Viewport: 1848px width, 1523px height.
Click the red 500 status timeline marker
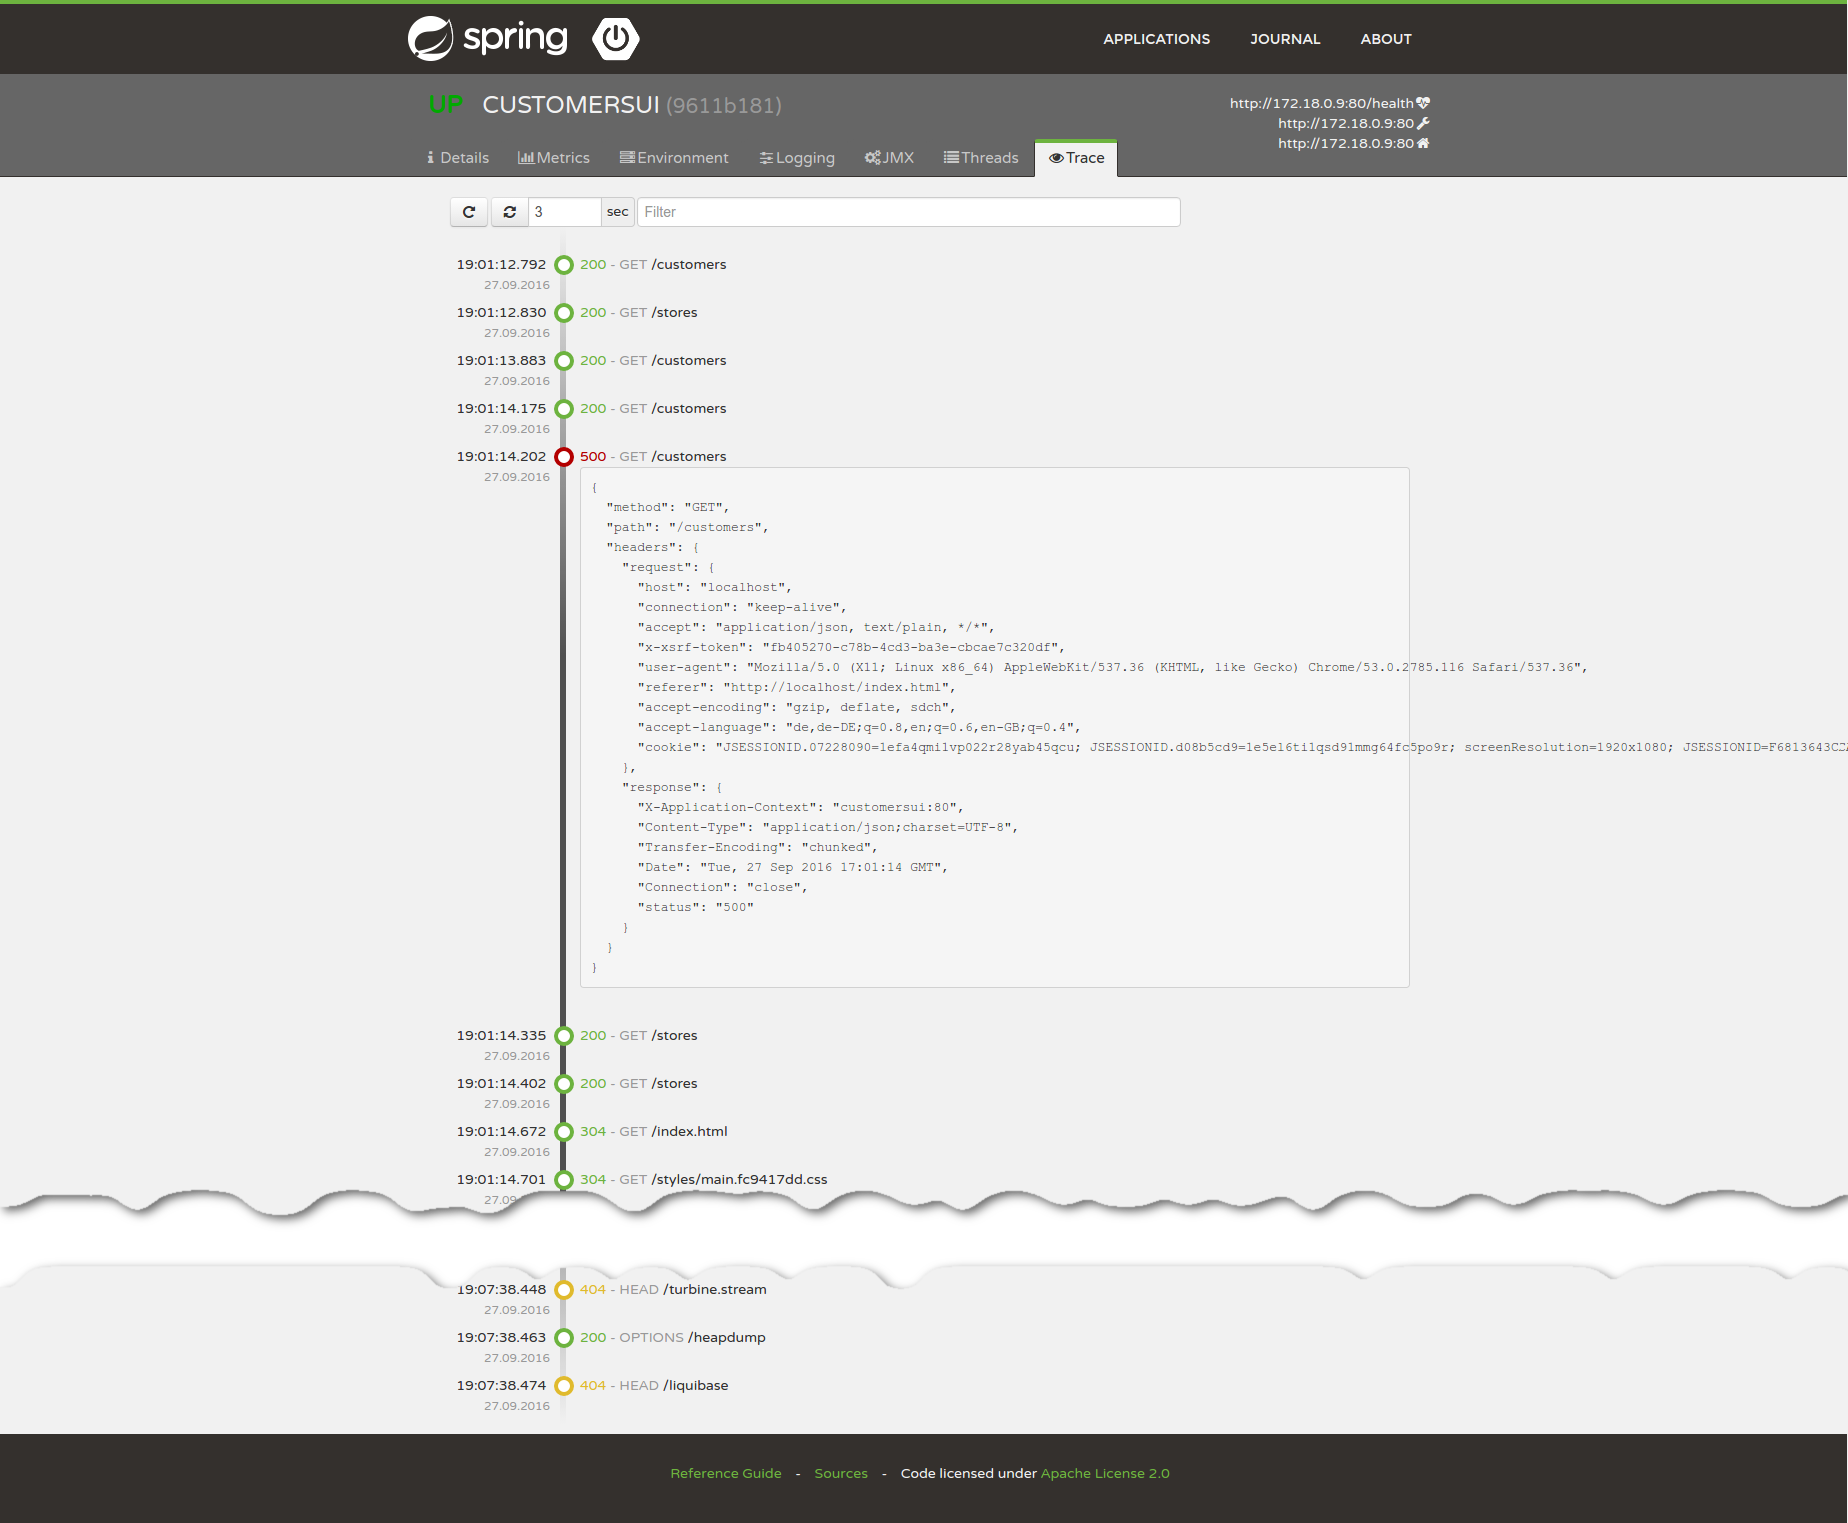(564, 457)
